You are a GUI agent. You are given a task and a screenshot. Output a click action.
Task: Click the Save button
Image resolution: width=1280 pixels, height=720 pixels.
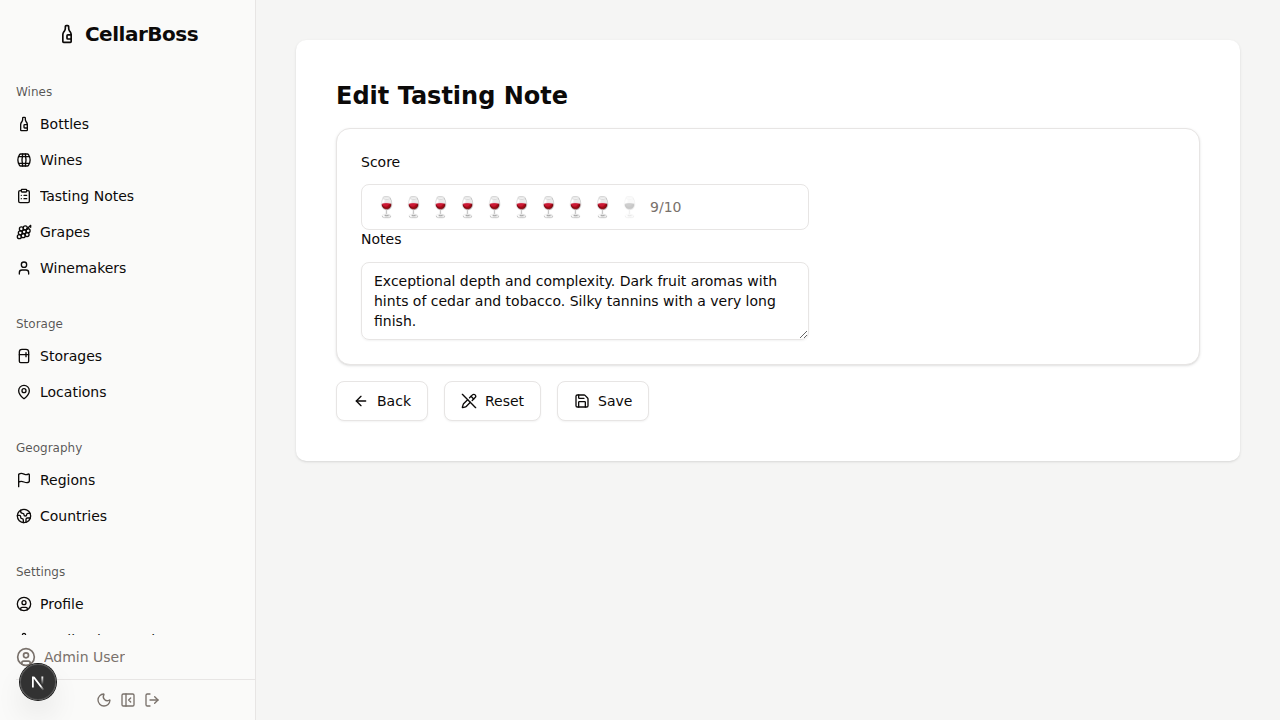point(602,401)
